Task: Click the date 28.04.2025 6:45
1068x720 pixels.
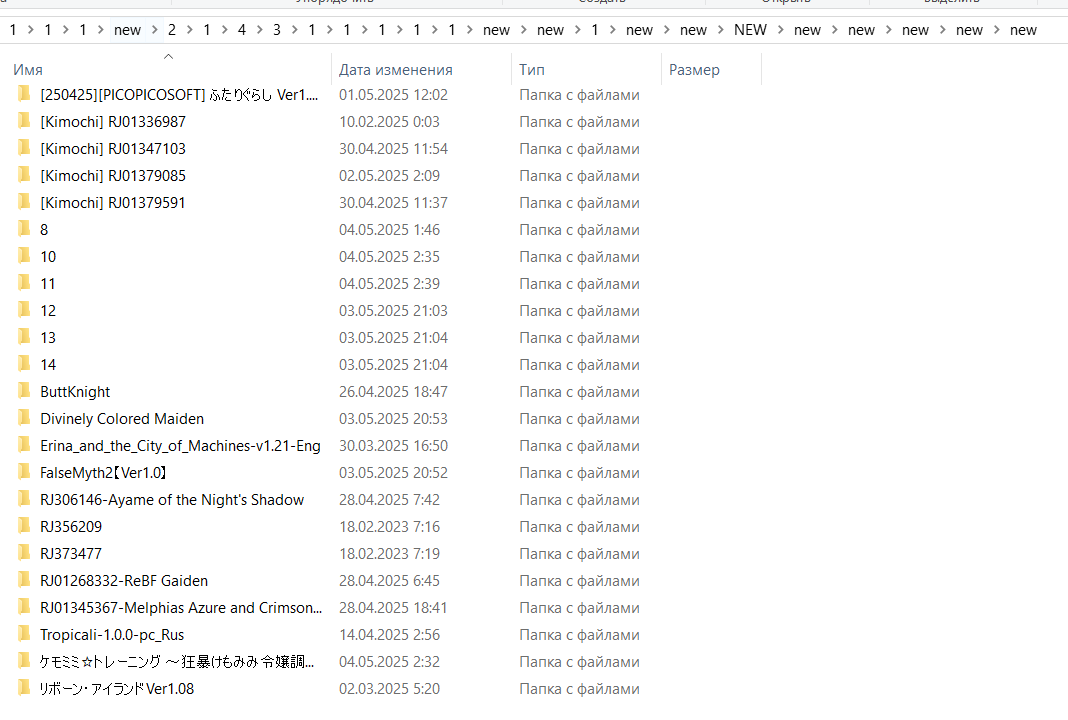Action: (x=390, y=581)
